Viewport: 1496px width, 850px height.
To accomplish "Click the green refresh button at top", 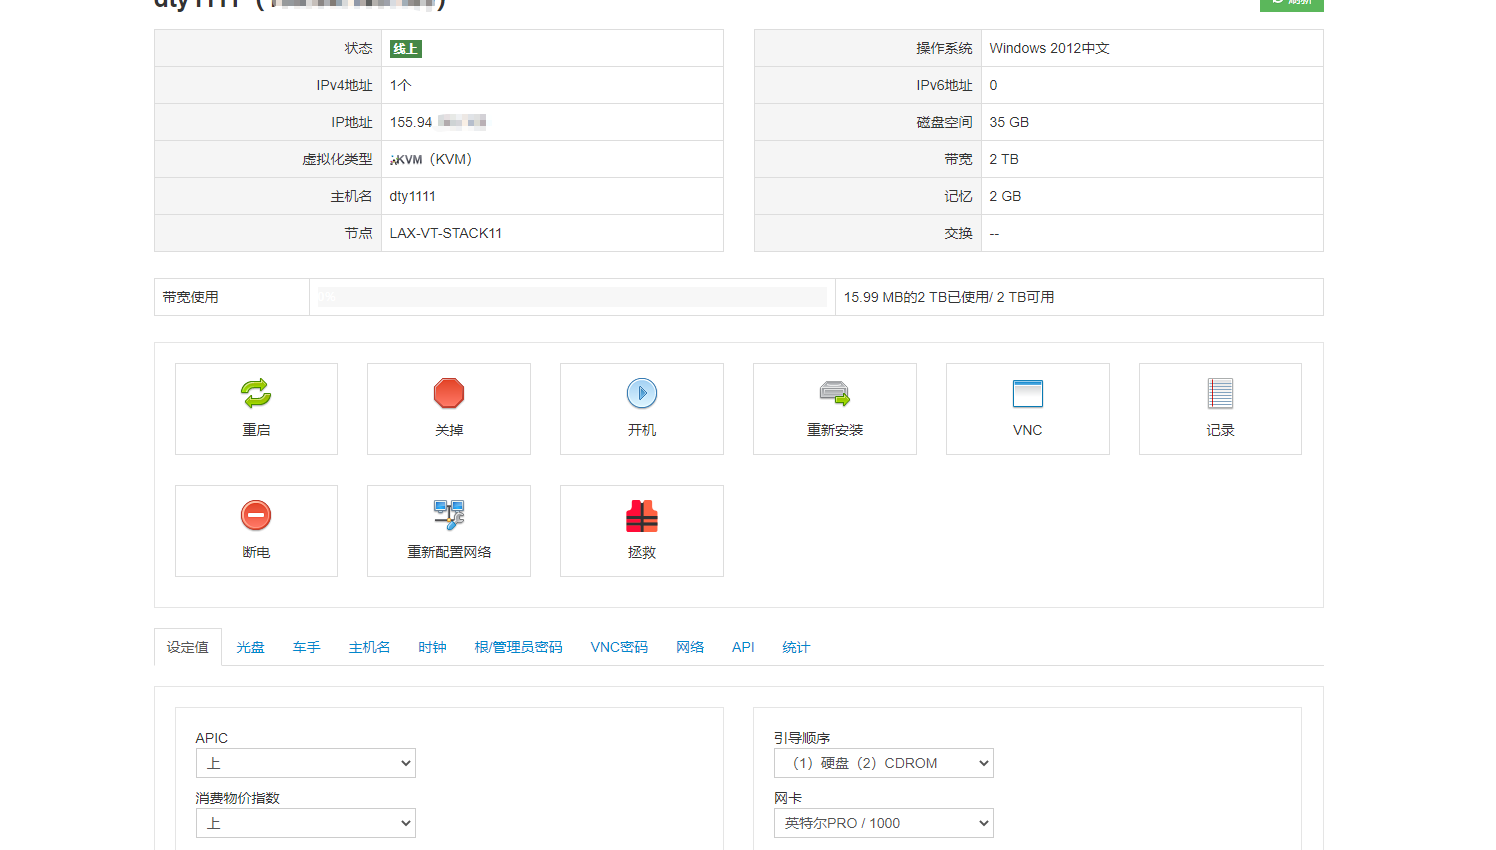I will point(1291,3).
